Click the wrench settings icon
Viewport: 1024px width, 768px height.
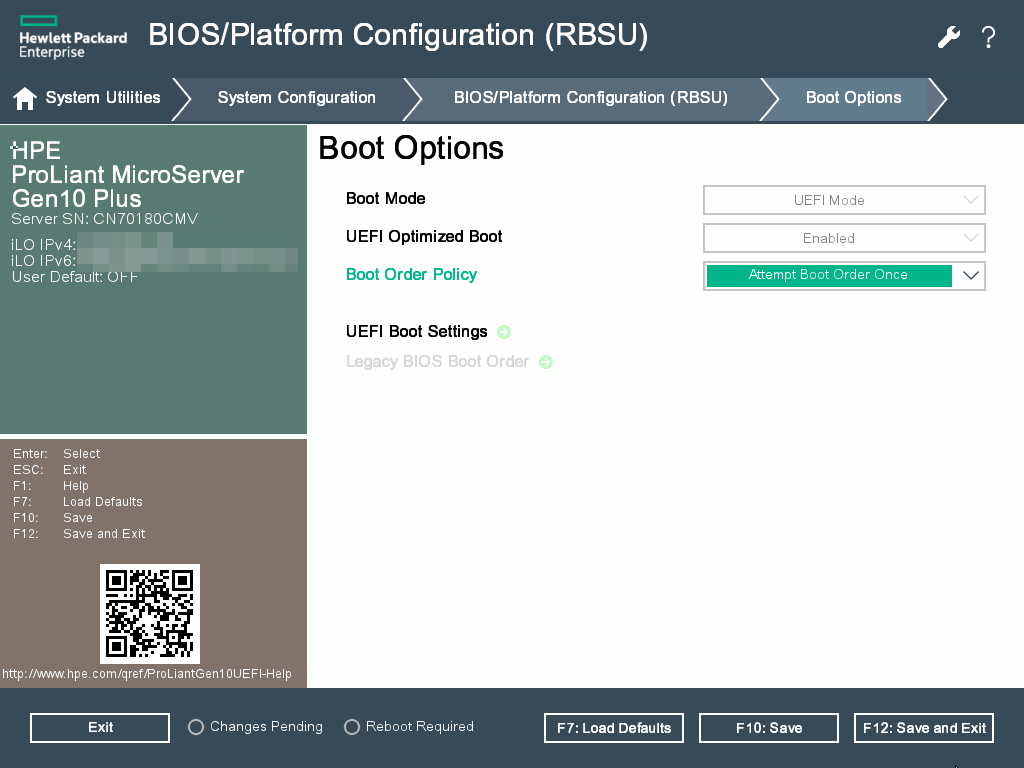click(x=949, y=37)
